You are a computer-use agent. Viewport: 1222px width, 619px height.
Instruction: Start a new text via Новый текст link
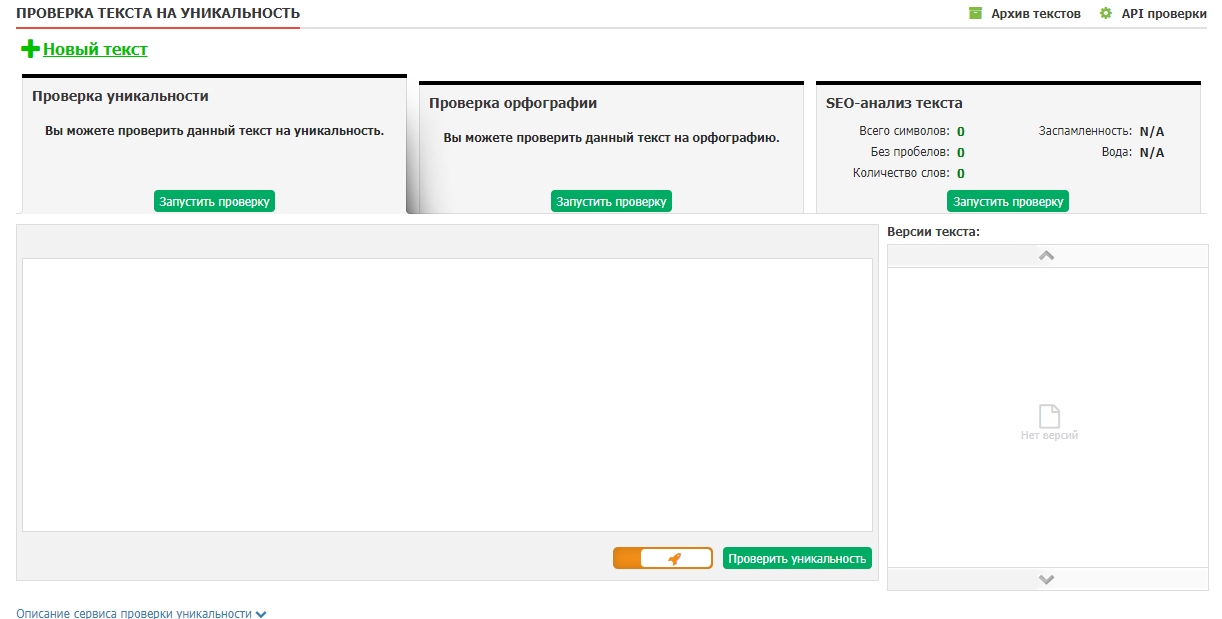(95, 49)
